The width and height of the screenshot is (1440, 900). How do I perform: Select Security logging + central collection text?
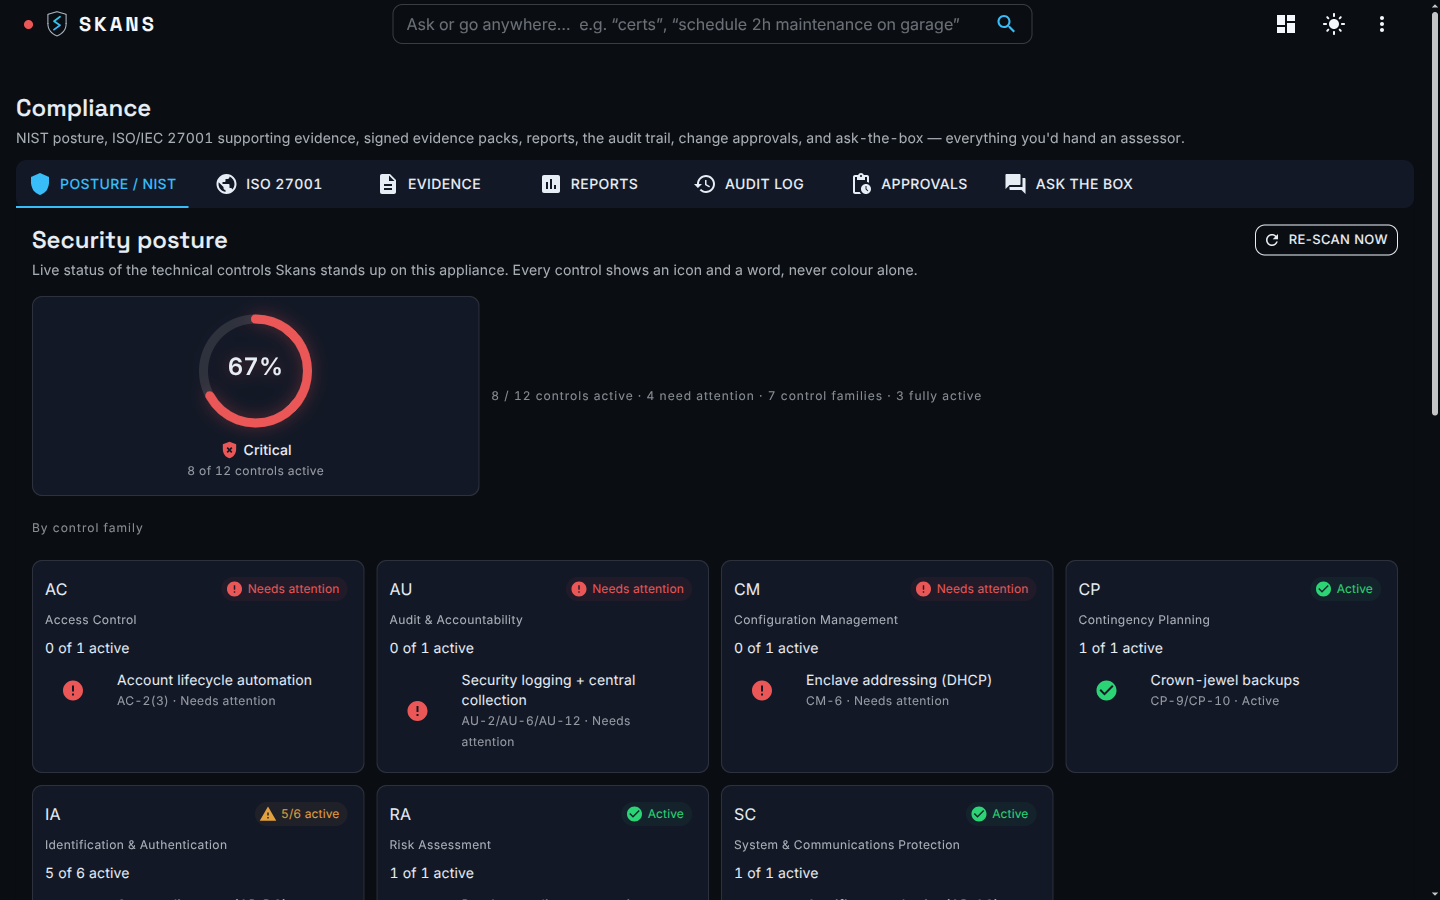click(x=548, y=690)
